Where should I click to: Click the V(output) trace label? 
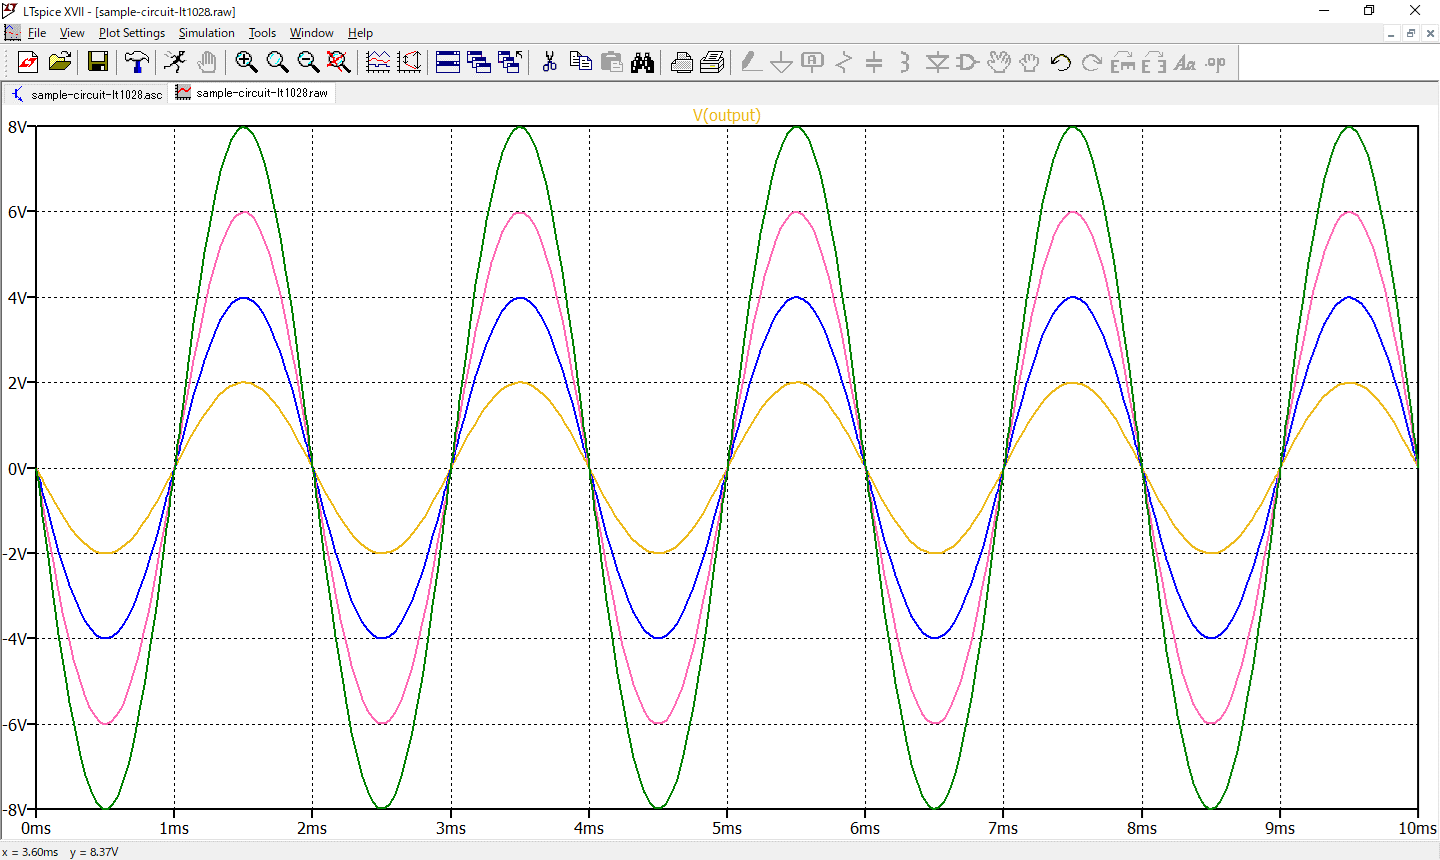point(728,115)
